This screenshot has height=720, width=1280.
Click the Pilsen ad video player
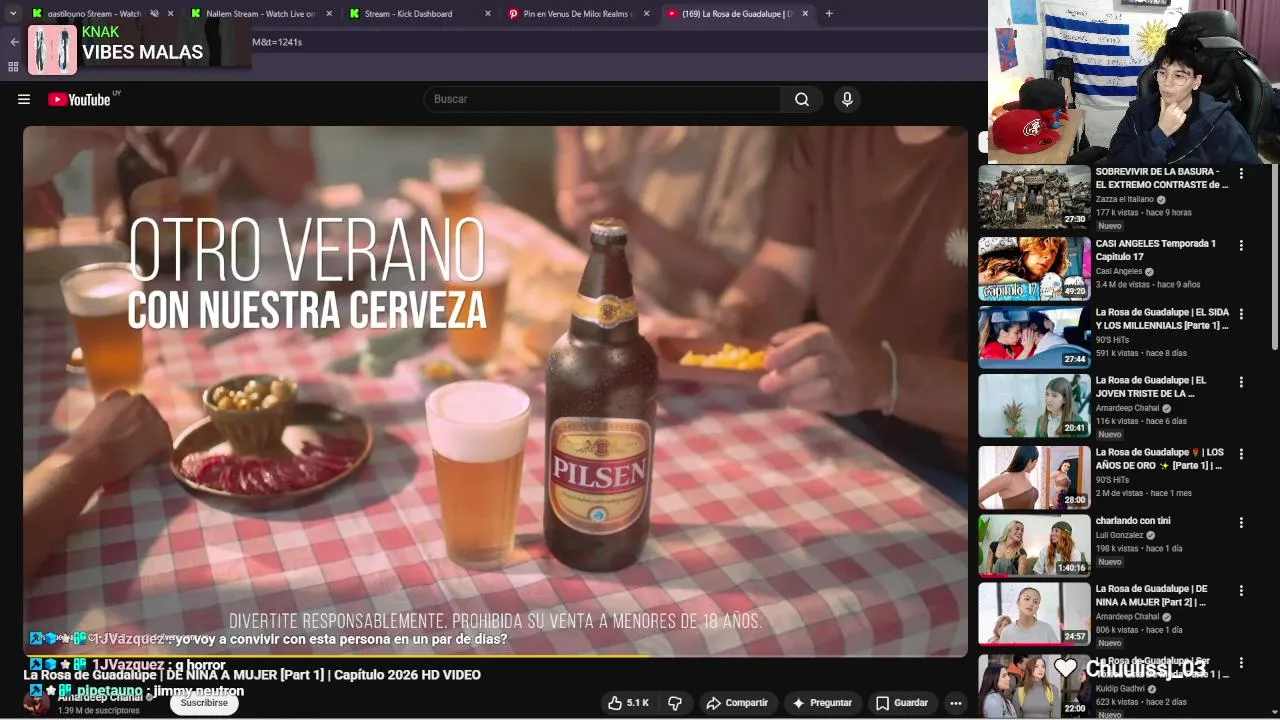495,391
